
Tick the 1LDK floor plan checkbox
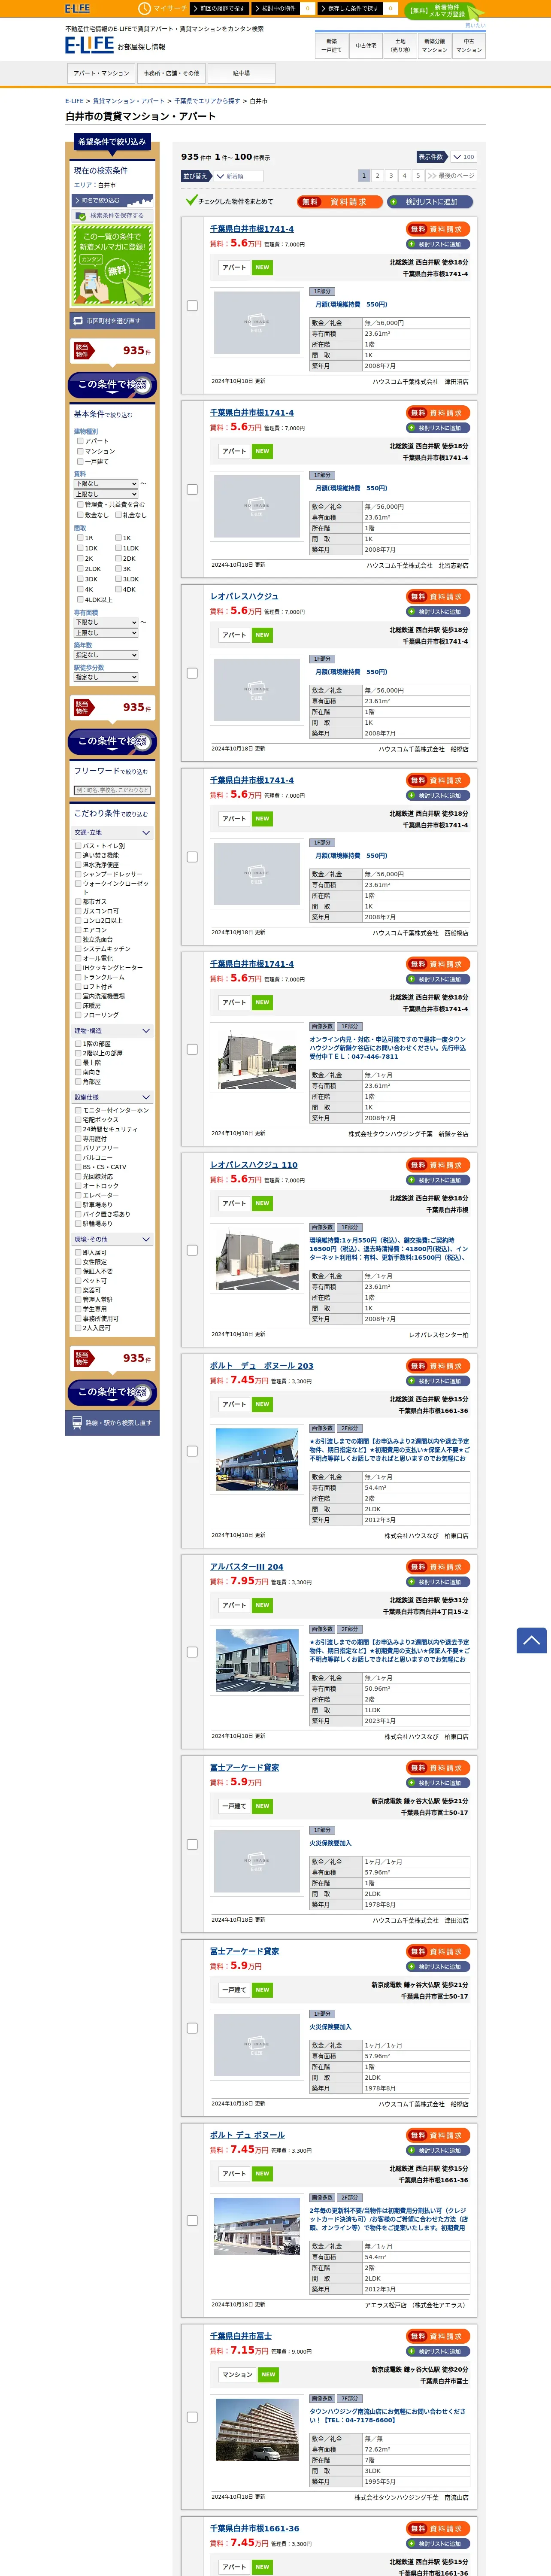118,548
